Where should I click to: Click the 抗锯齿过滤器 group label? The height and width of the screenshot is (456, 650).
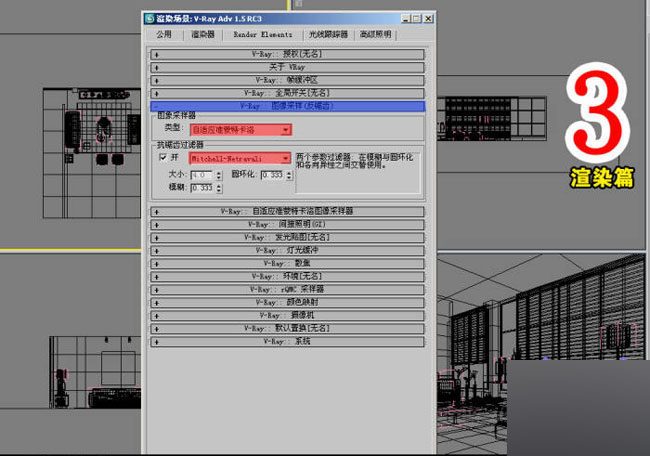[180, 145]
